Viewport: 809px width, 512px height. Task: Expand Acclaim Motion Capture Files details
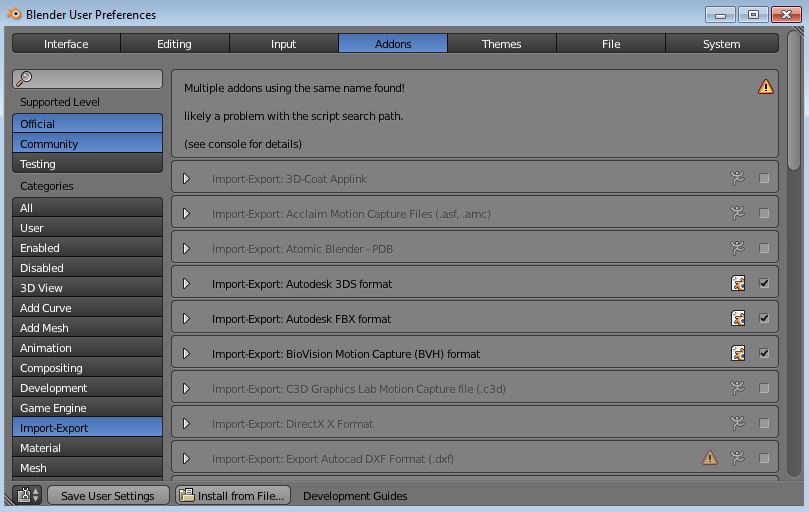tap(186, 213)
